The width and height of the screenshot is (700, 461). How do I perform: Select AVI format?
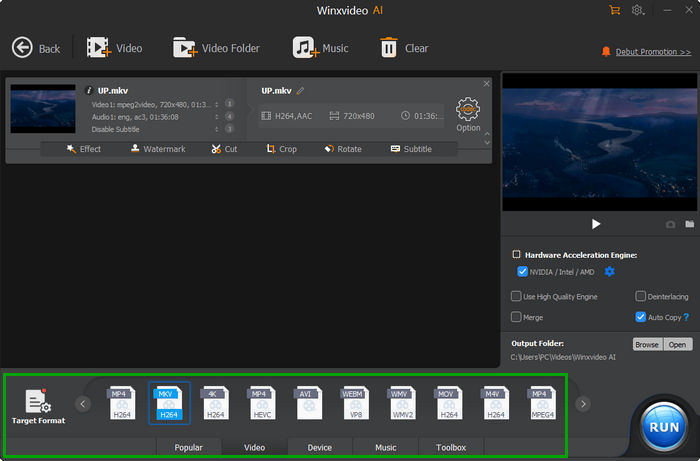(x=309, y=403)
